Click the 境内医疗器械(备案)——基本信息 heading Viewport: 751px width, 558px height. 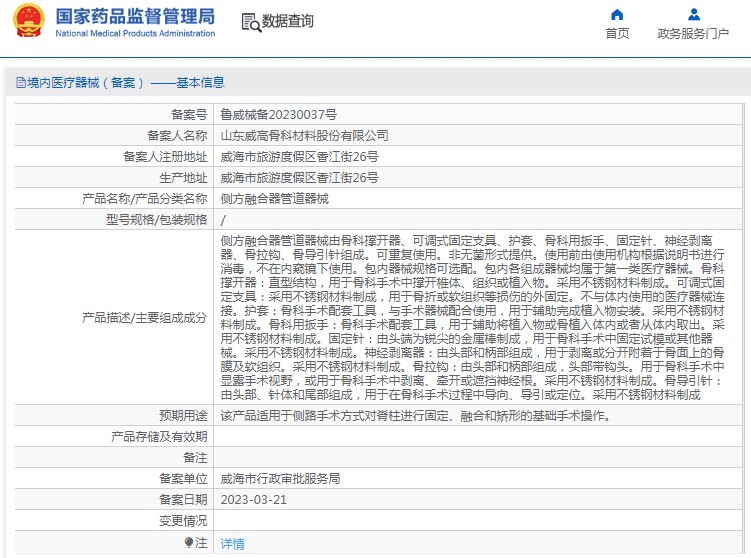[x=125, y=83]
